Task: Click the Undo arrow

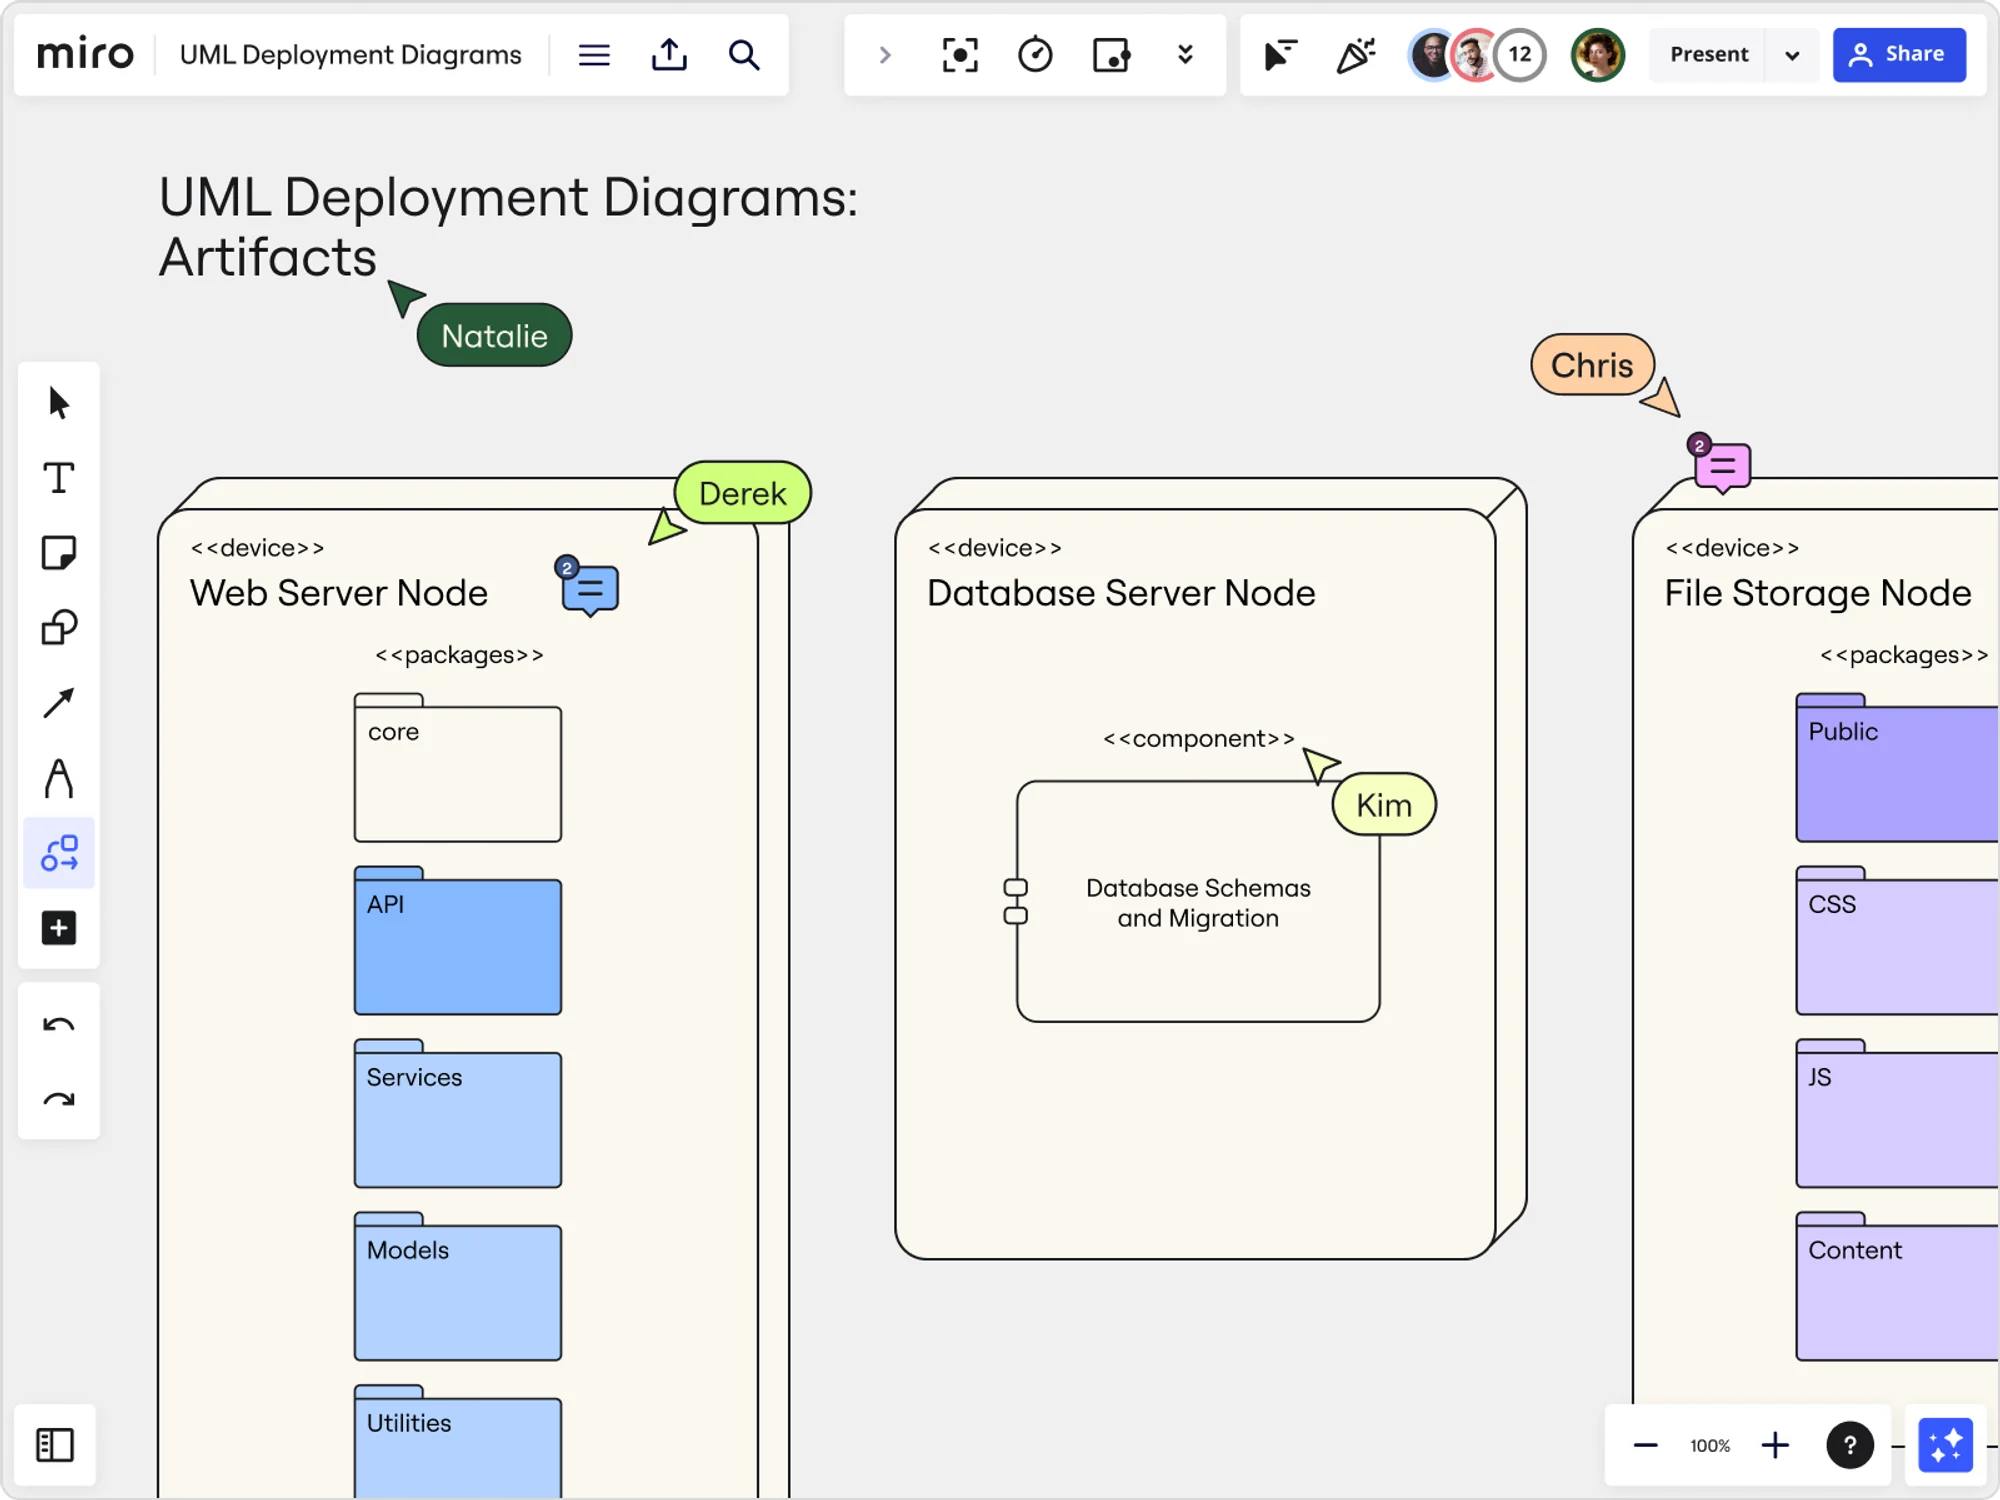Action: 58,1025
